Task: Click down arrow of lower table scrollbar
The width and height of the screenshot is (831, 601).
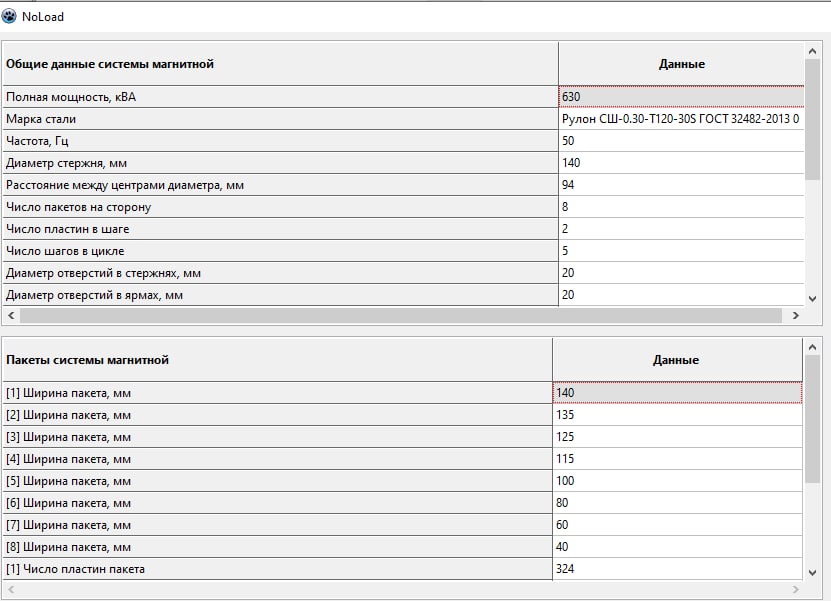Action: coord(812,572)
